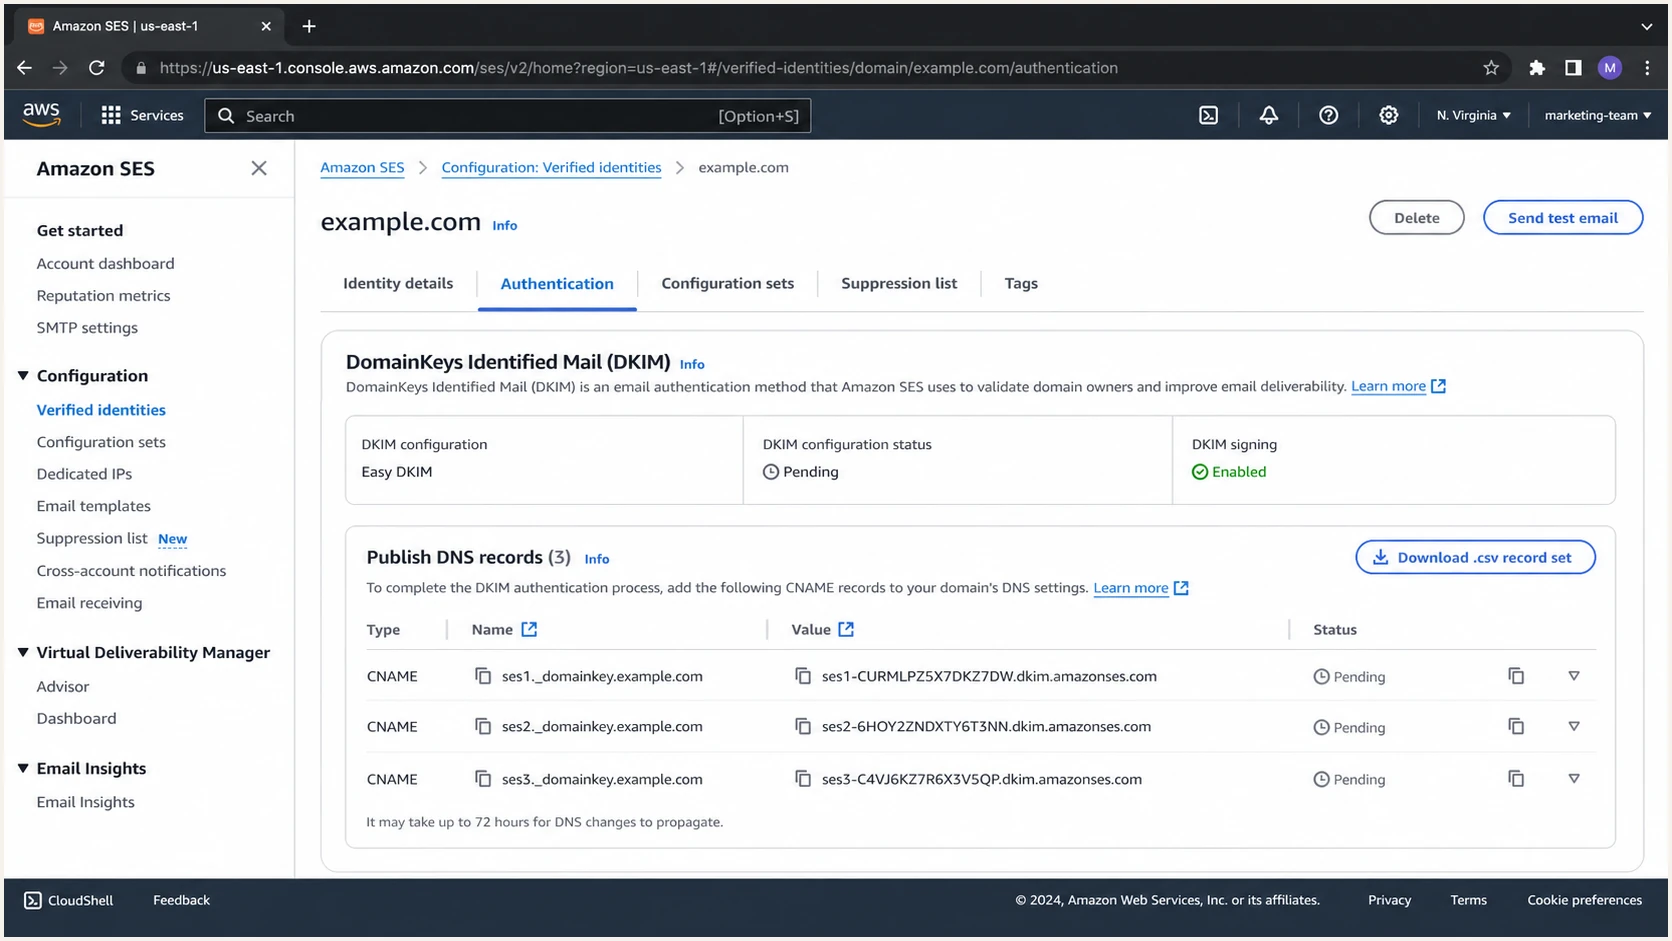The image size is (1672, 941).
Task: Copy the whole ses2 CNAME row
Action: click(x=1516, y=726)
